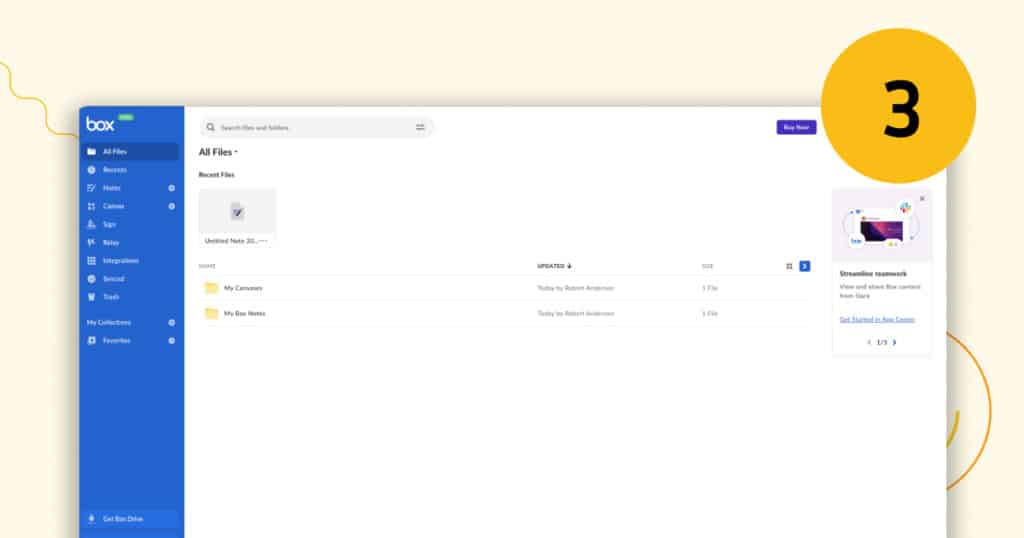This screenshot has height=538, width=1024.
Task: Click the Box logo in the sidebar
Action: point(100,124)
